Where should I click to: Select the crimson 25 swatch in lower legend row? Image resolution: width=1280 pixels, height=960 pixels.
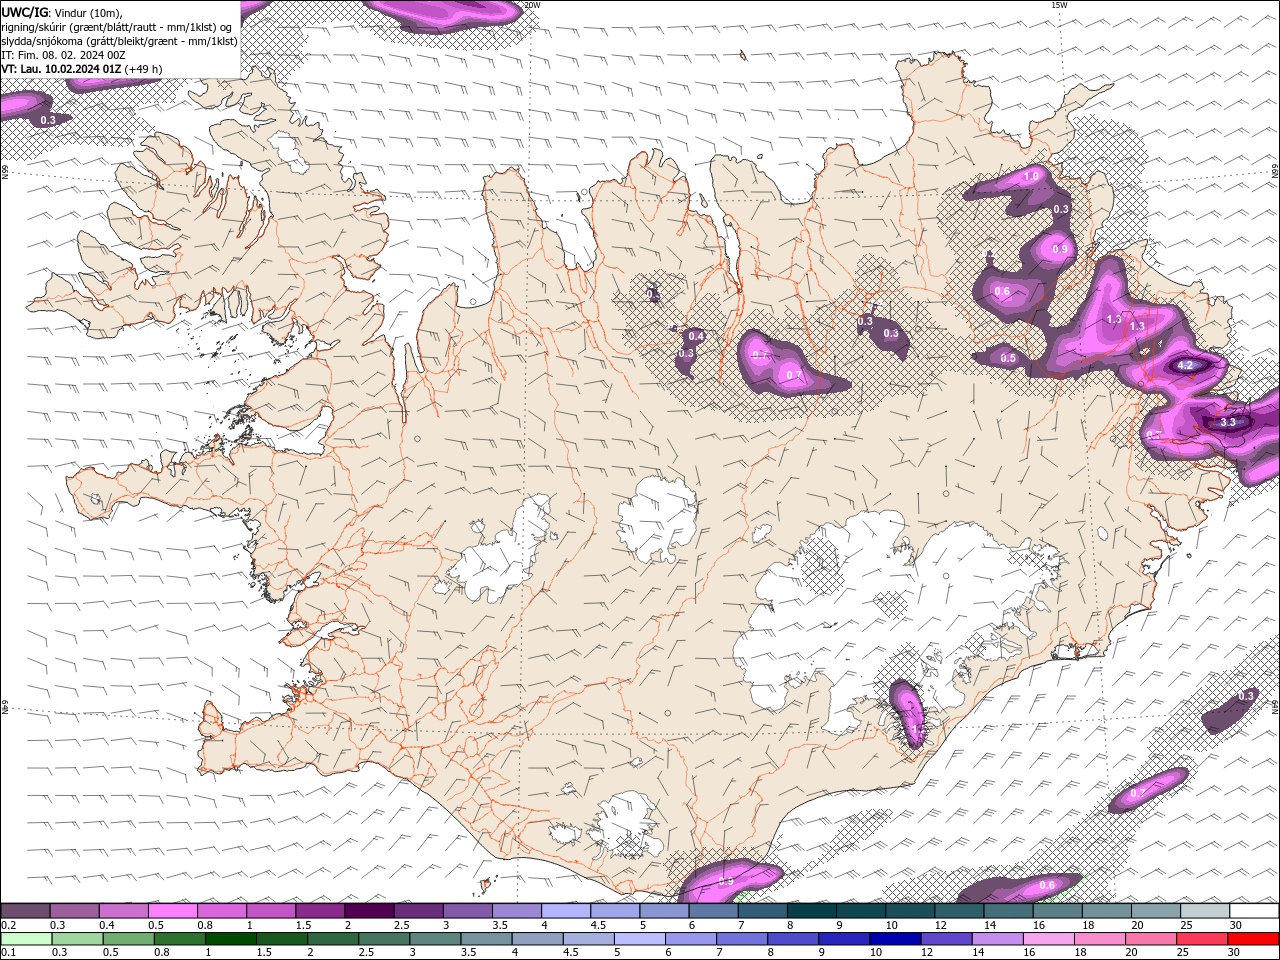pos(1202,939)
